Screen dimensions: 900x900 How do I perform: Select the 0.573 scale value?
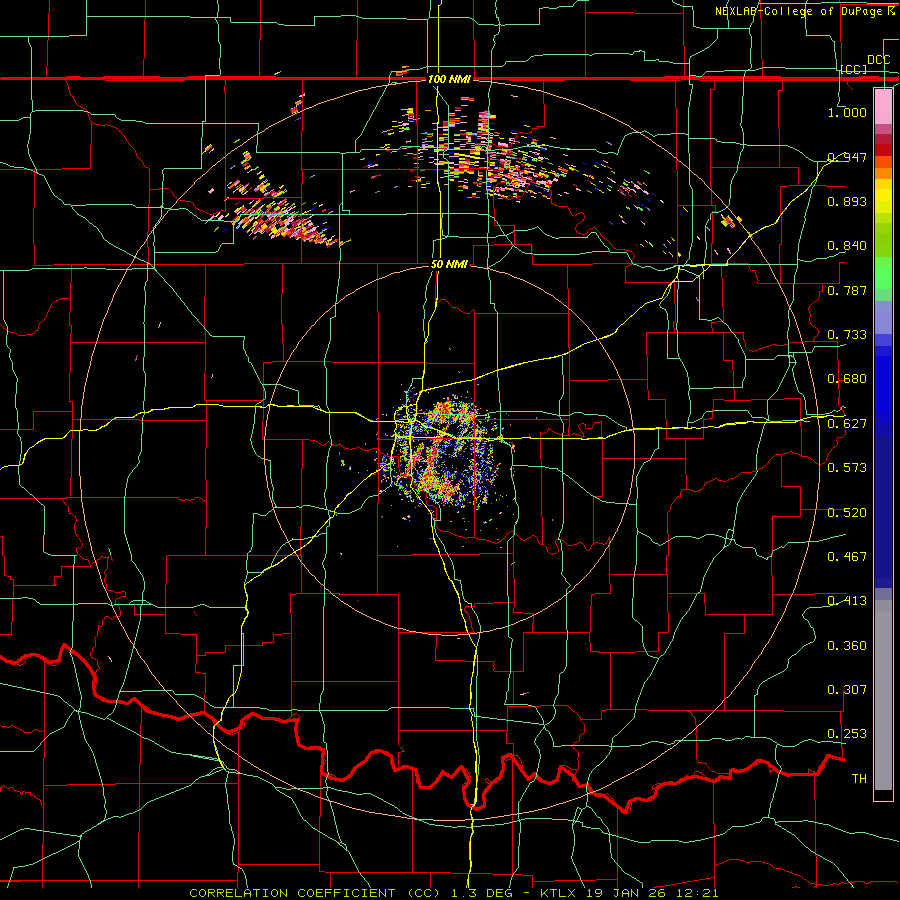coord(847,467)
